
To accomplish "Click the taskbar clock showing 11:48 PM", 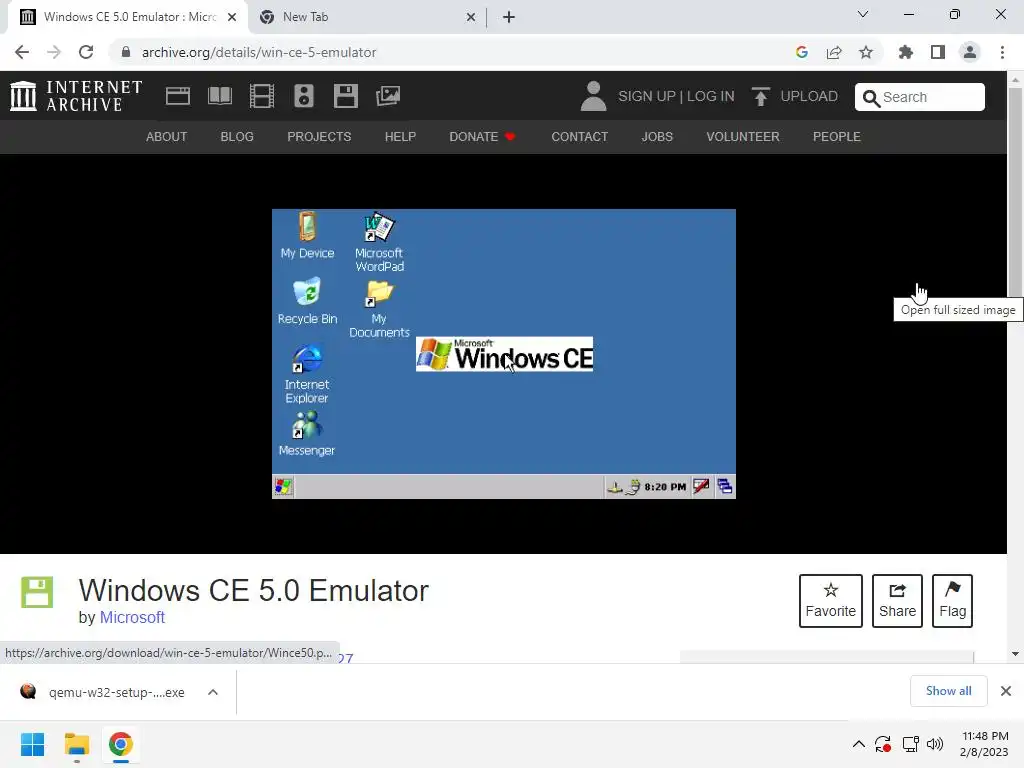I will coord(984,744).
